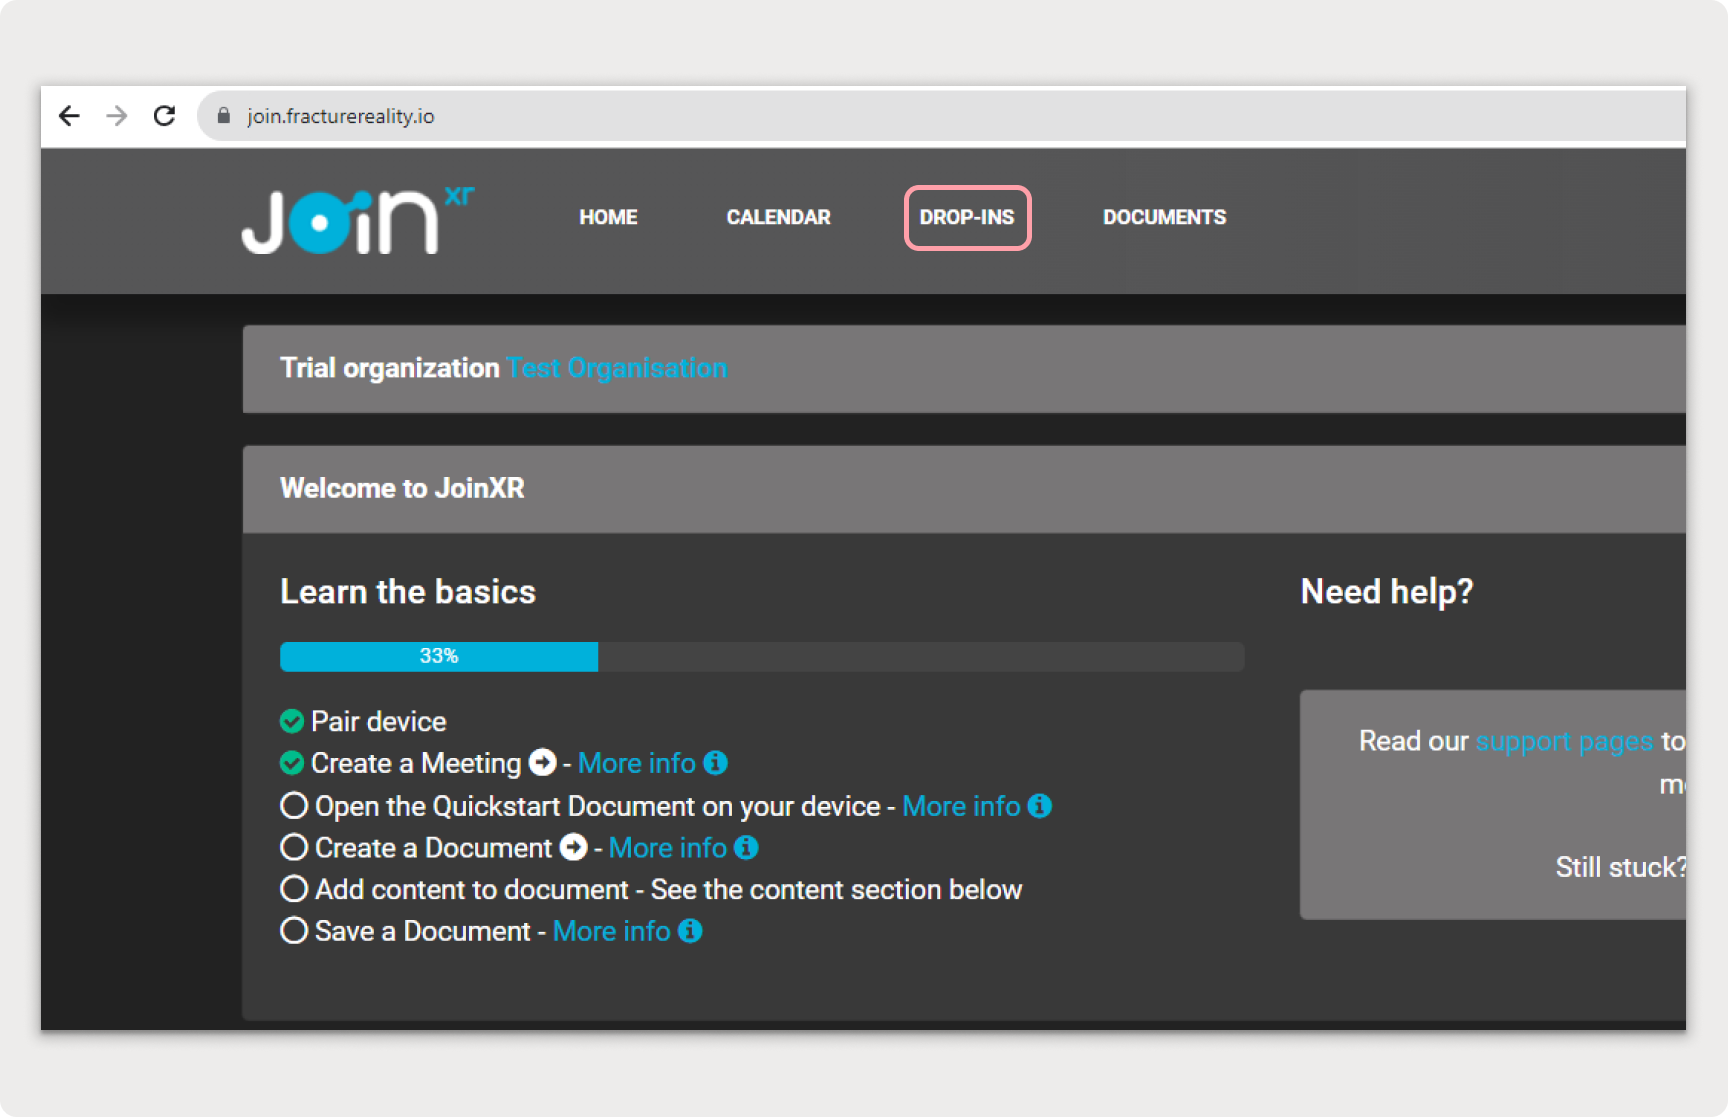The image size is (1728, 1117).
Task: Follow the support pages link
Action: (x=1564, y=741)
